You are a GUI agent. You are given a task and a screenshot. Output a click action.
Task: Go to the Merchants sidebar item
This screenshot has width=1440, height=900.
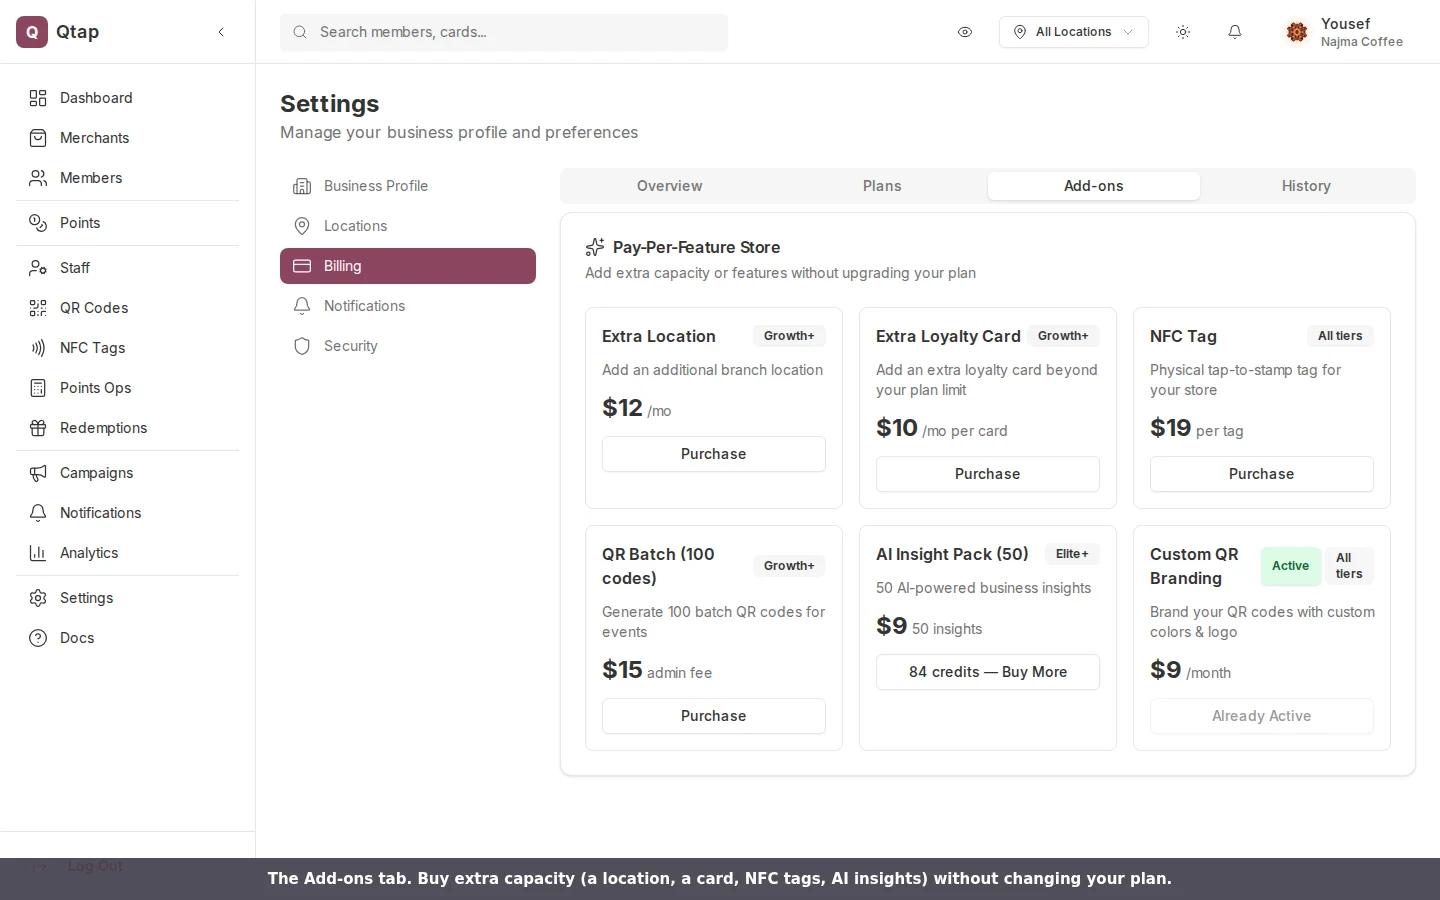(x=128, y=138)
